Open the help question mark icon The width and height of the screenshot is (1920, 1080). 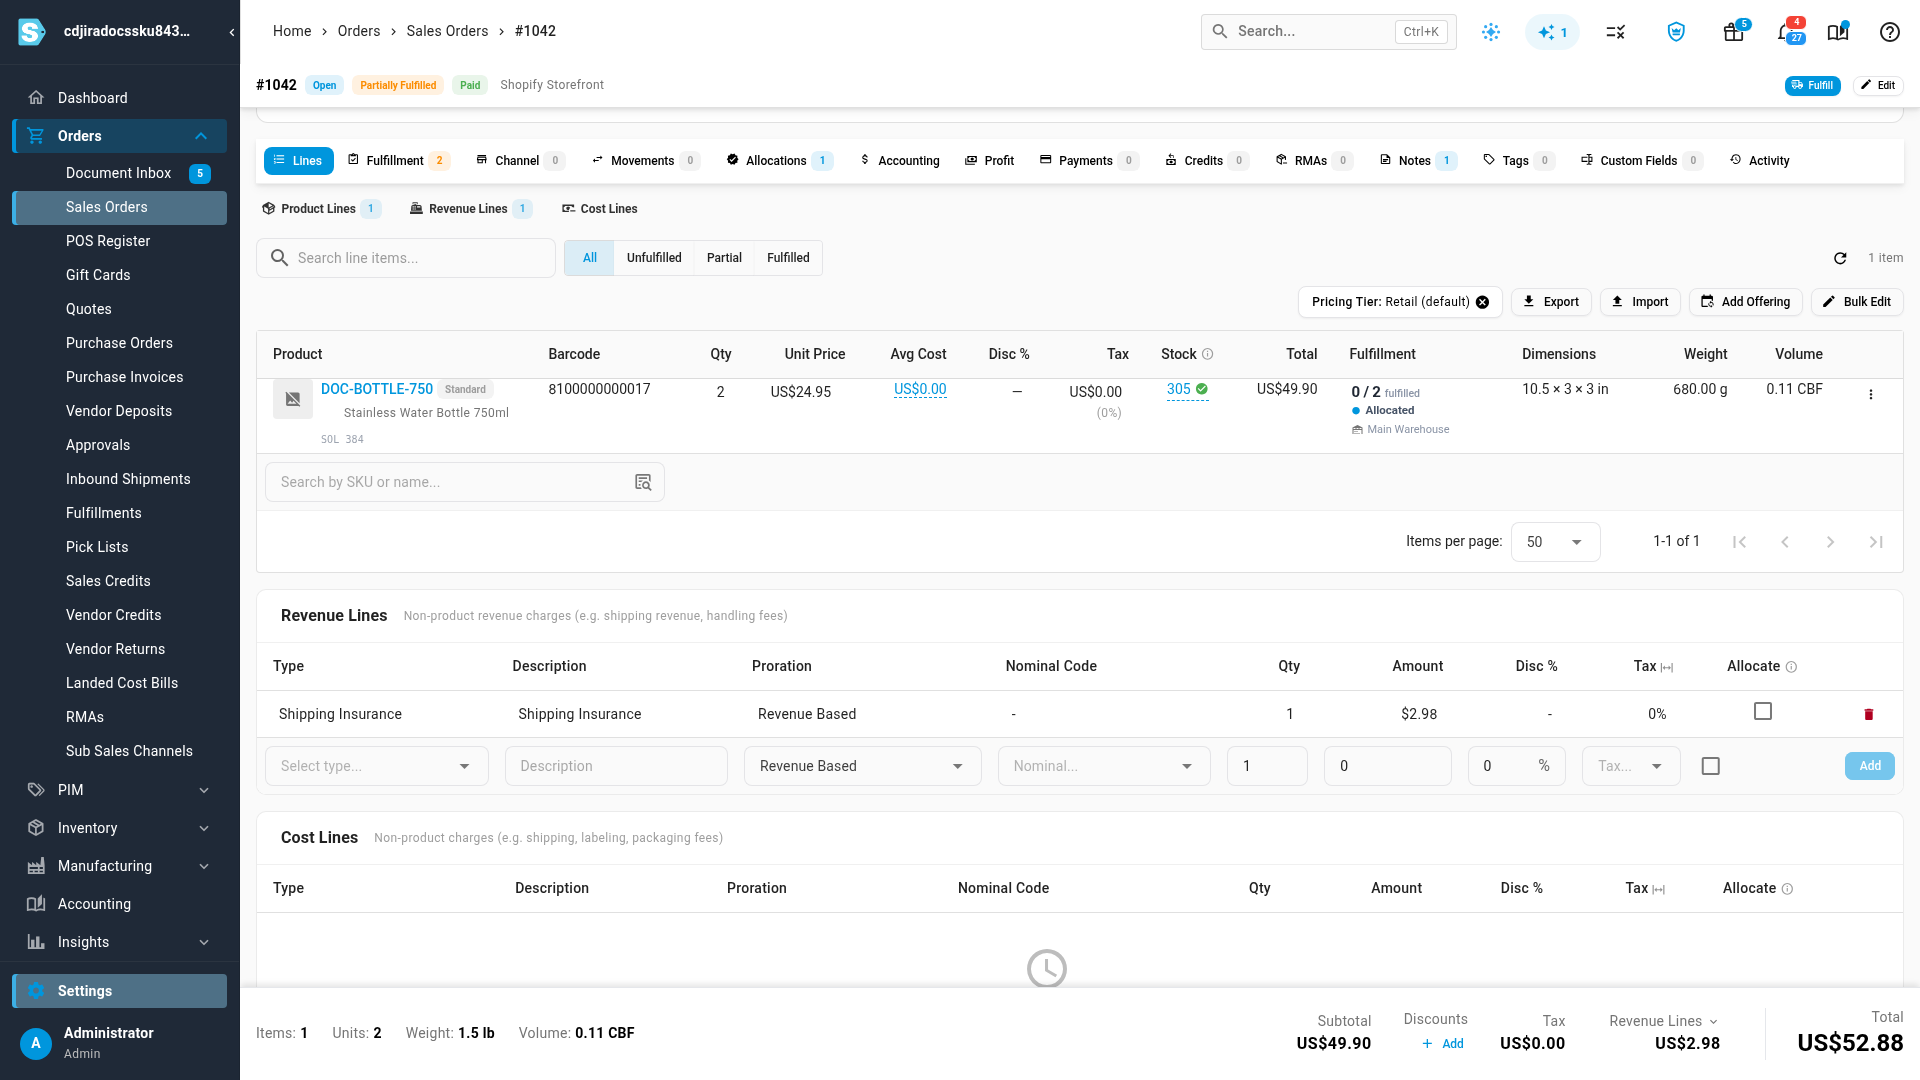(1889, 32)
